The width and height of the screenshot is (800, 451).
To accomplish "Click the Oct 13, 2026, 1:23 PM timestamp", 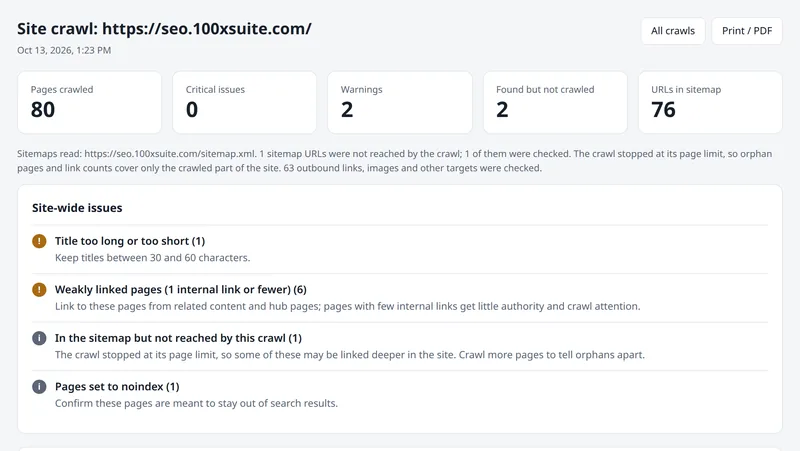I will (x=64, y=50).
